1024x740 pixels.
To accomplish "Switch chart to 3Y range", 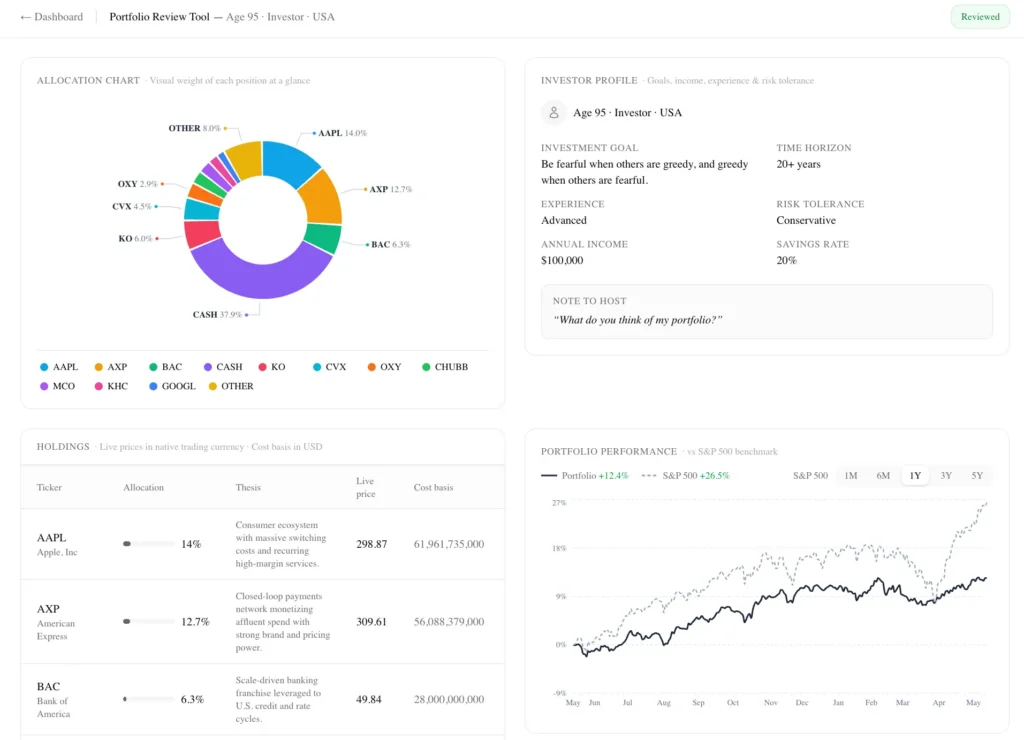I will coord(946,475).
